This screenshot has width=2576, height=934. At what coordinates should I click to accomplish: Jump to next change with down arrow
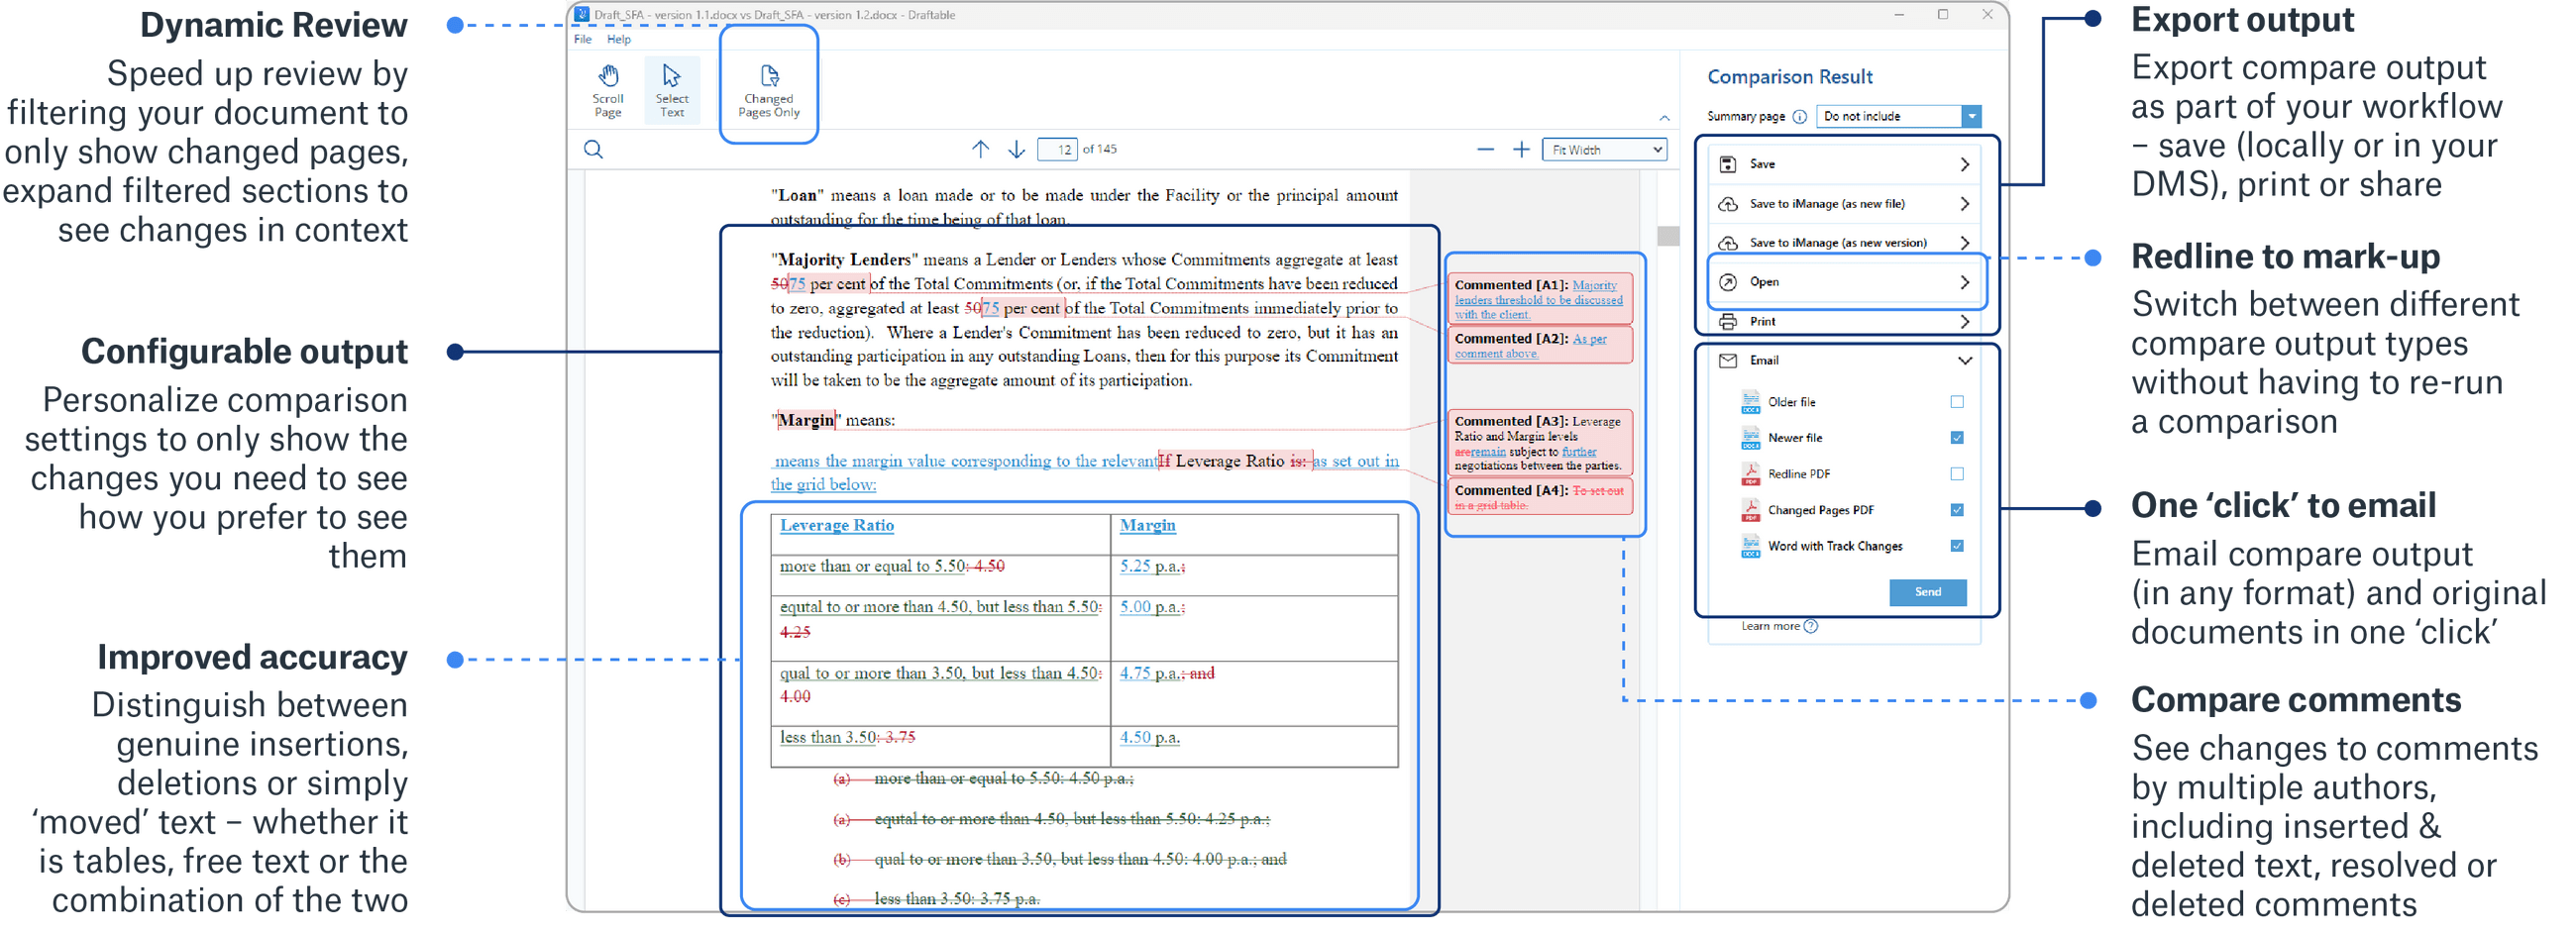coord(1016,149)
